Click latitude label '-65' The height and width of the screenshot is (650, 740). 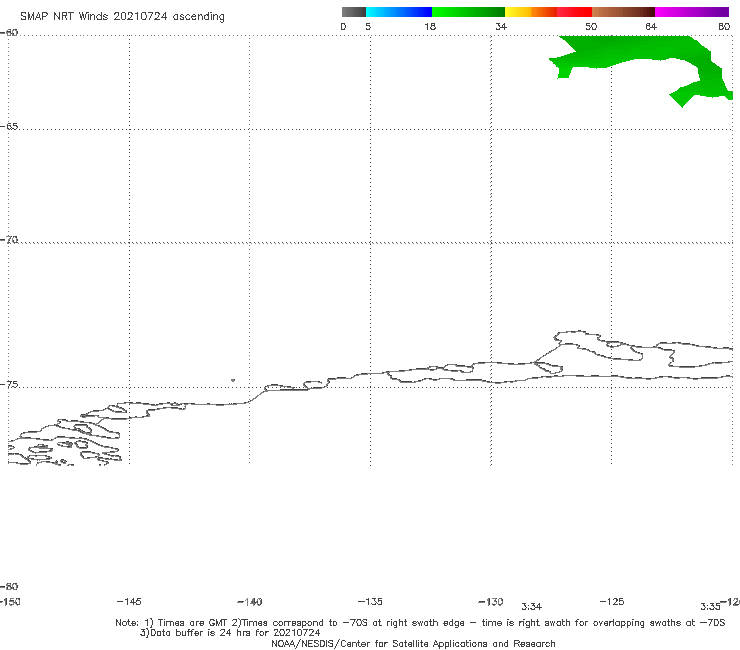tap(9, 127)
